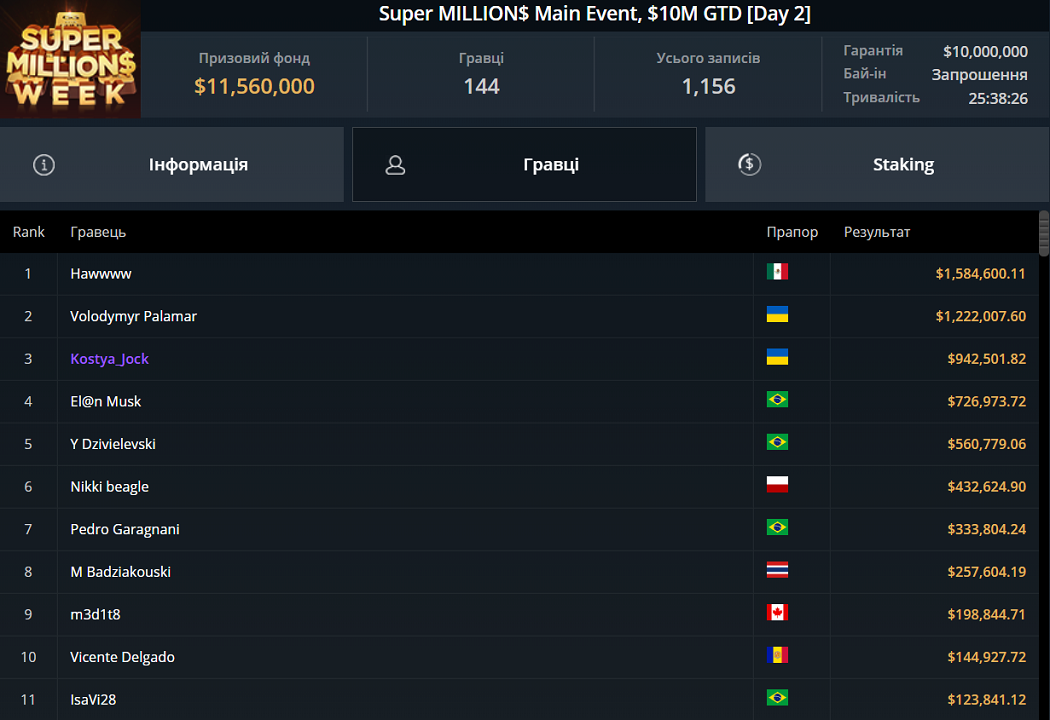Click the Canada flag next to m3d1t8

pos(779,614)
